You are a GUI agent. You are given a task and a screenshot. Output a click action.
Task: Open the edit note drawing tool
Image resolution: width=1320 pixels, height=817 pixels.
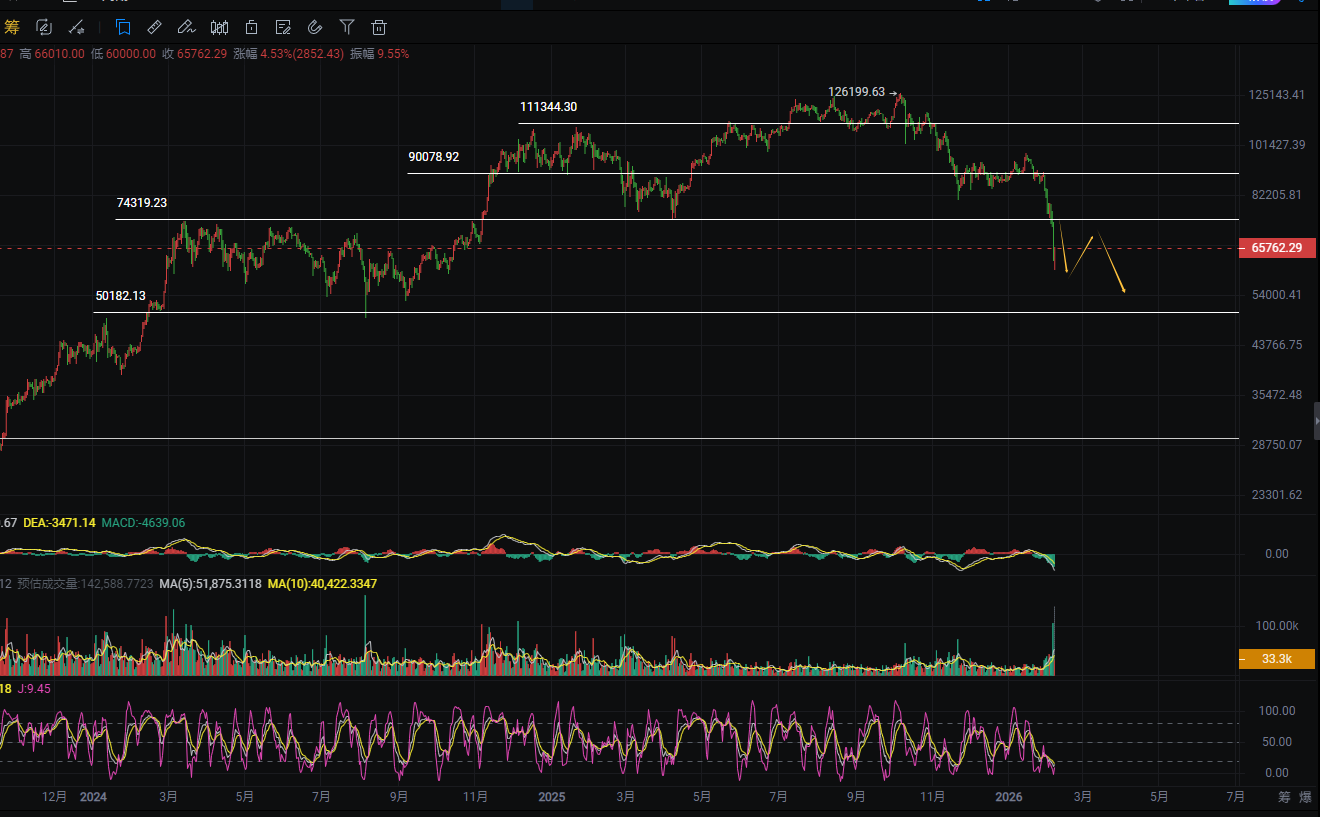(283, 27)
